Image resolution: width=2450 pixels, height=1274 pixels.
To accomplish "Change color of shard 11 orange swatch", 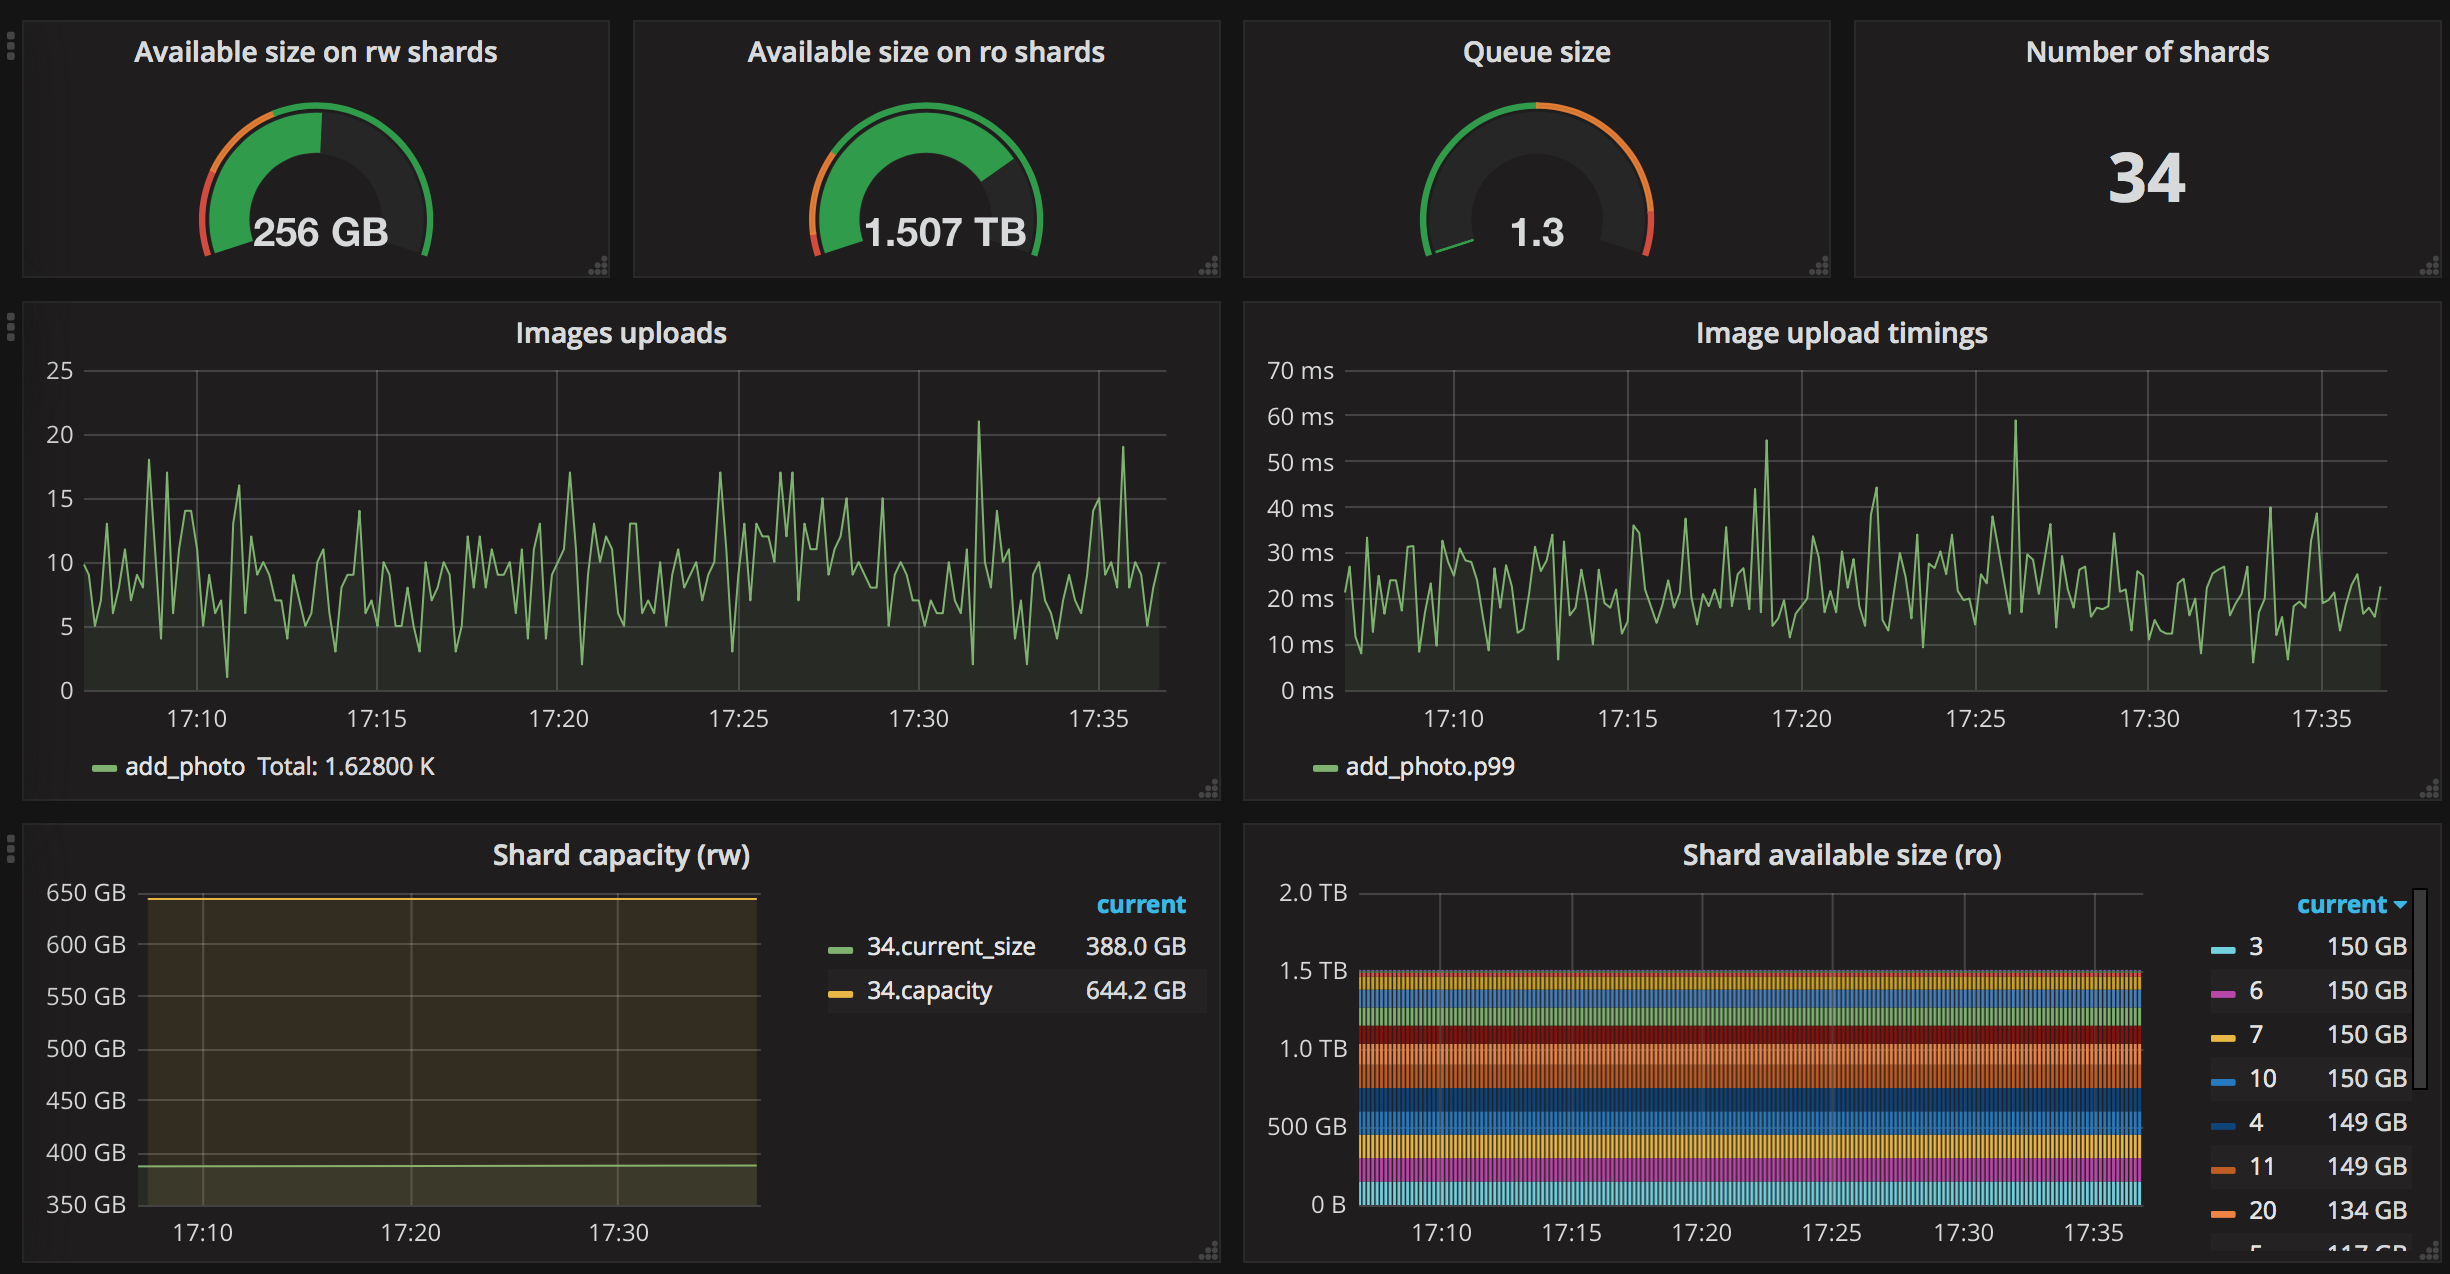I will [2223, 1170].
